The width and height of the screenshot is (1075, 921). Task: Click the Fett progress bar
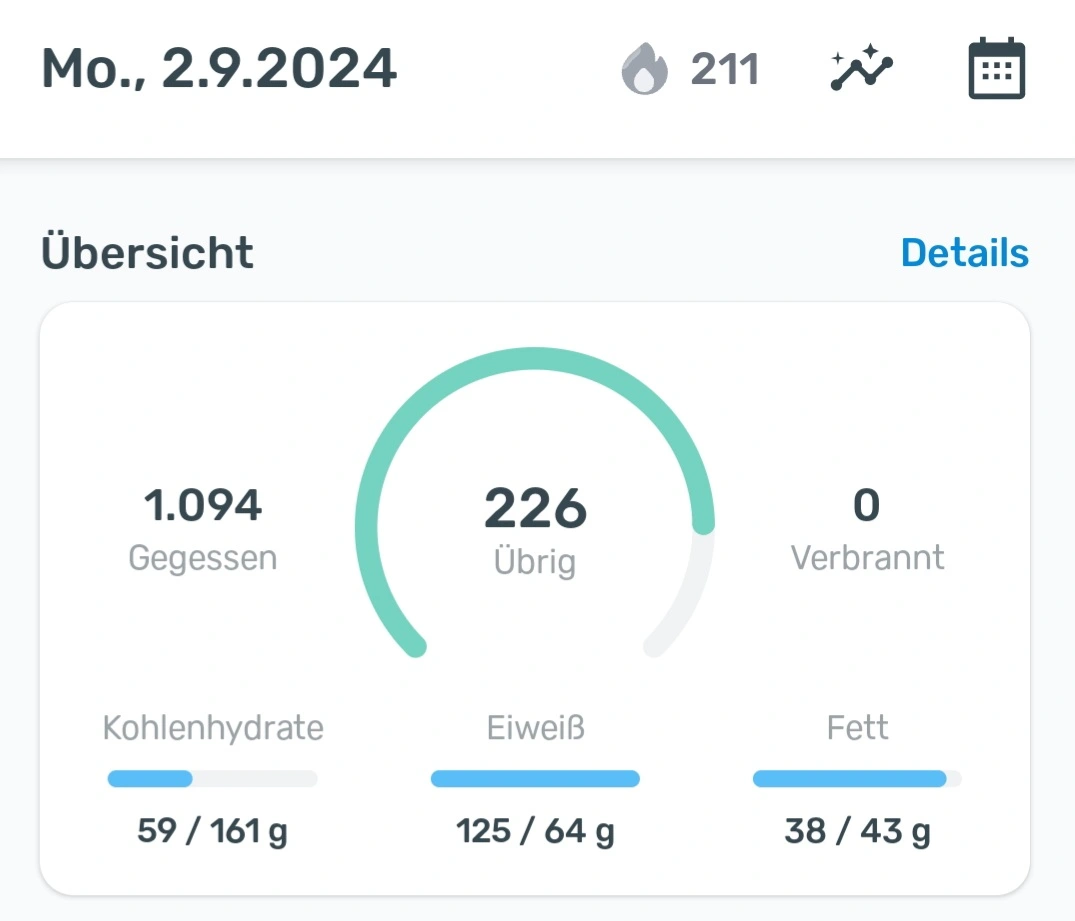(857, 779)
